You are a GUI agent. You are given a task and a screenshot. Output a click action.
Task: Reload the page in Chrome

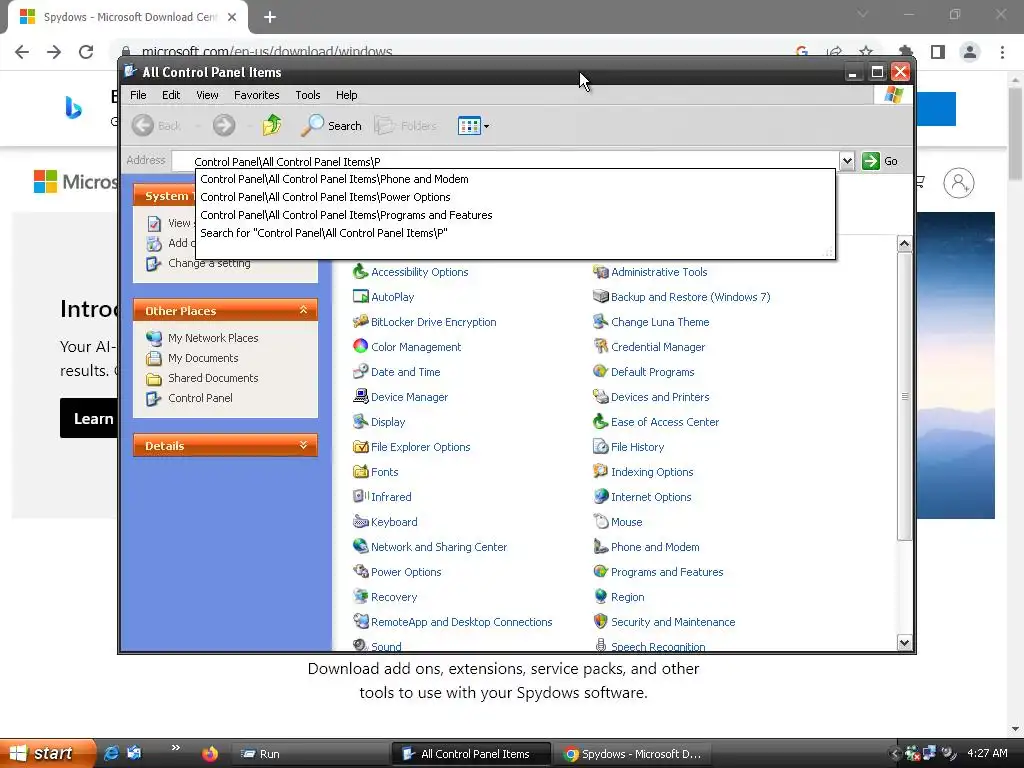86,52
